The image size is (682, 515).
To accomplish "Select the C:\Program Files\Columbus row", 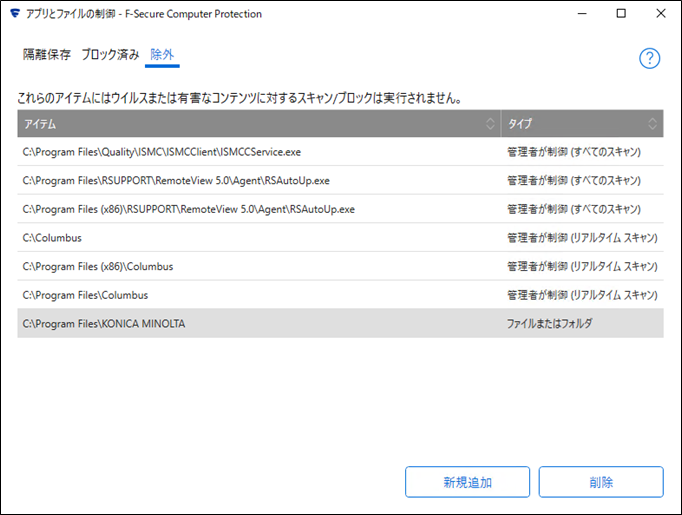I will (x=341, y=295).
